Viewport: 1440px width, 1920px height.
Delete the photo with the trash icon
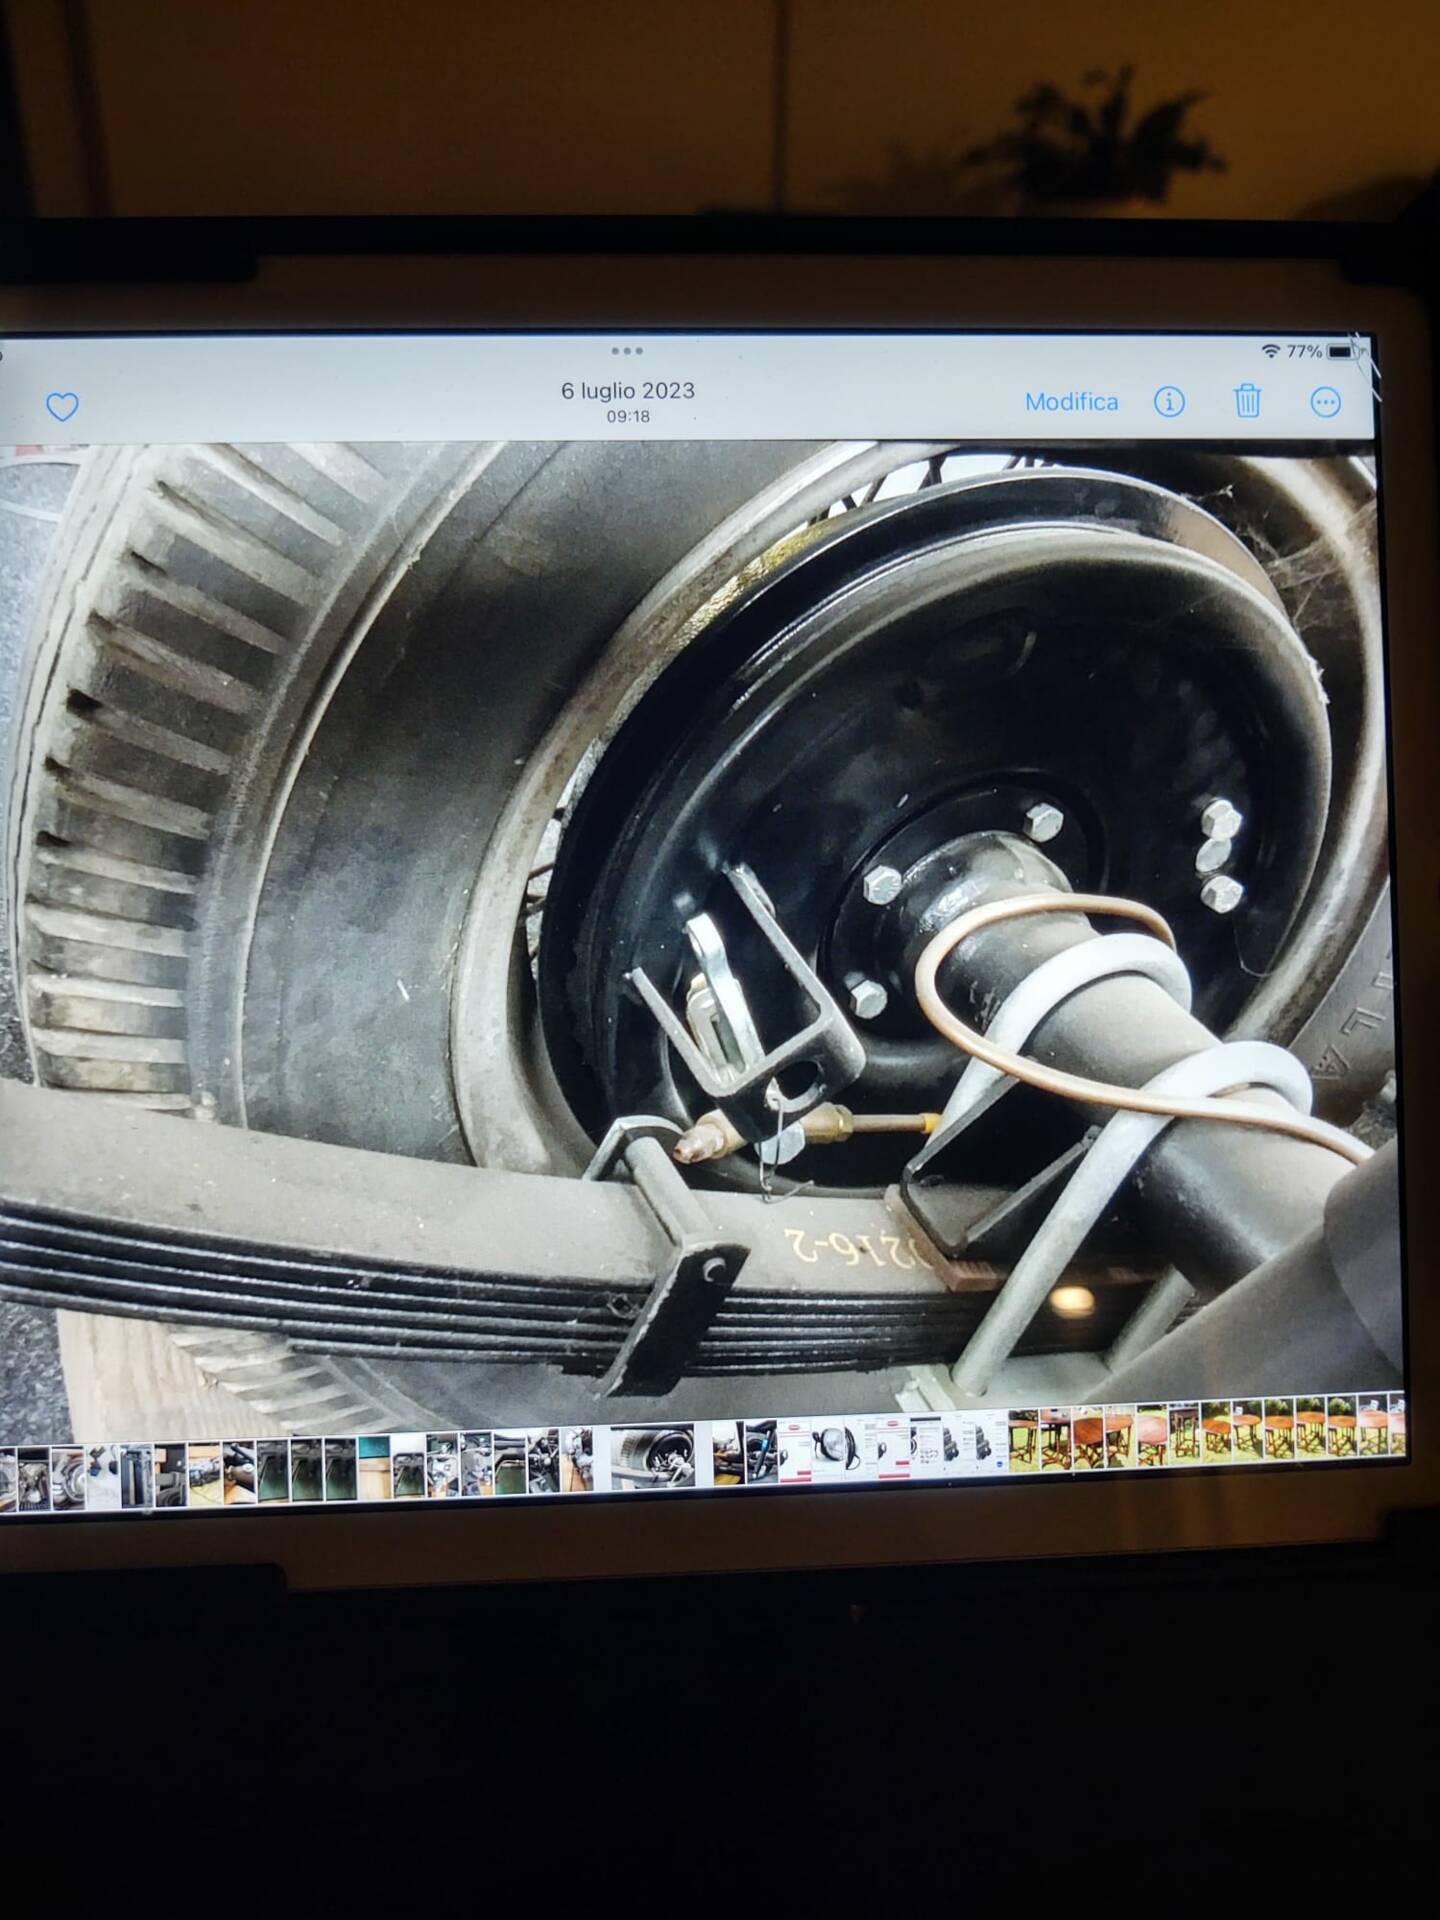click(1247, 401)
